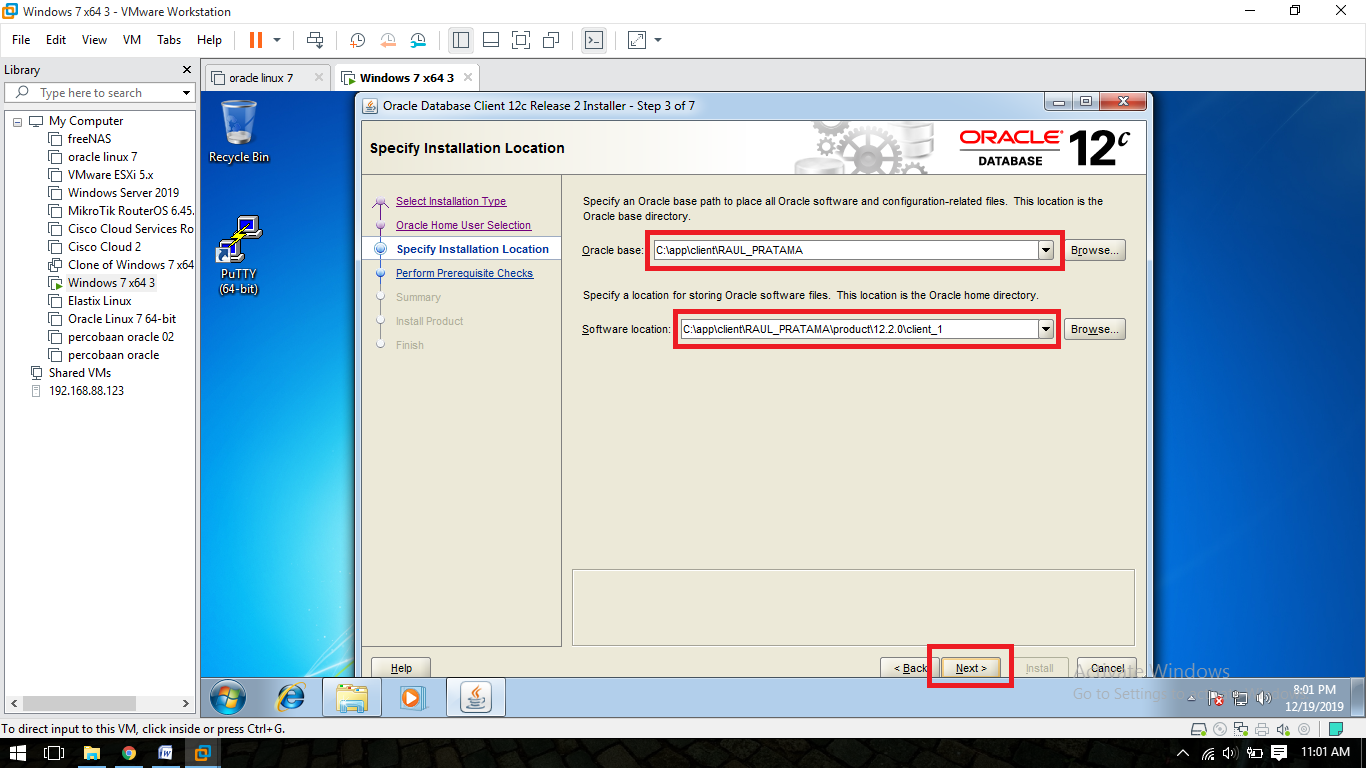The width and height of the screenshot is (1366, 768).
Task: Click the VMware network adapter status icon
Action: pos(1241,729)
